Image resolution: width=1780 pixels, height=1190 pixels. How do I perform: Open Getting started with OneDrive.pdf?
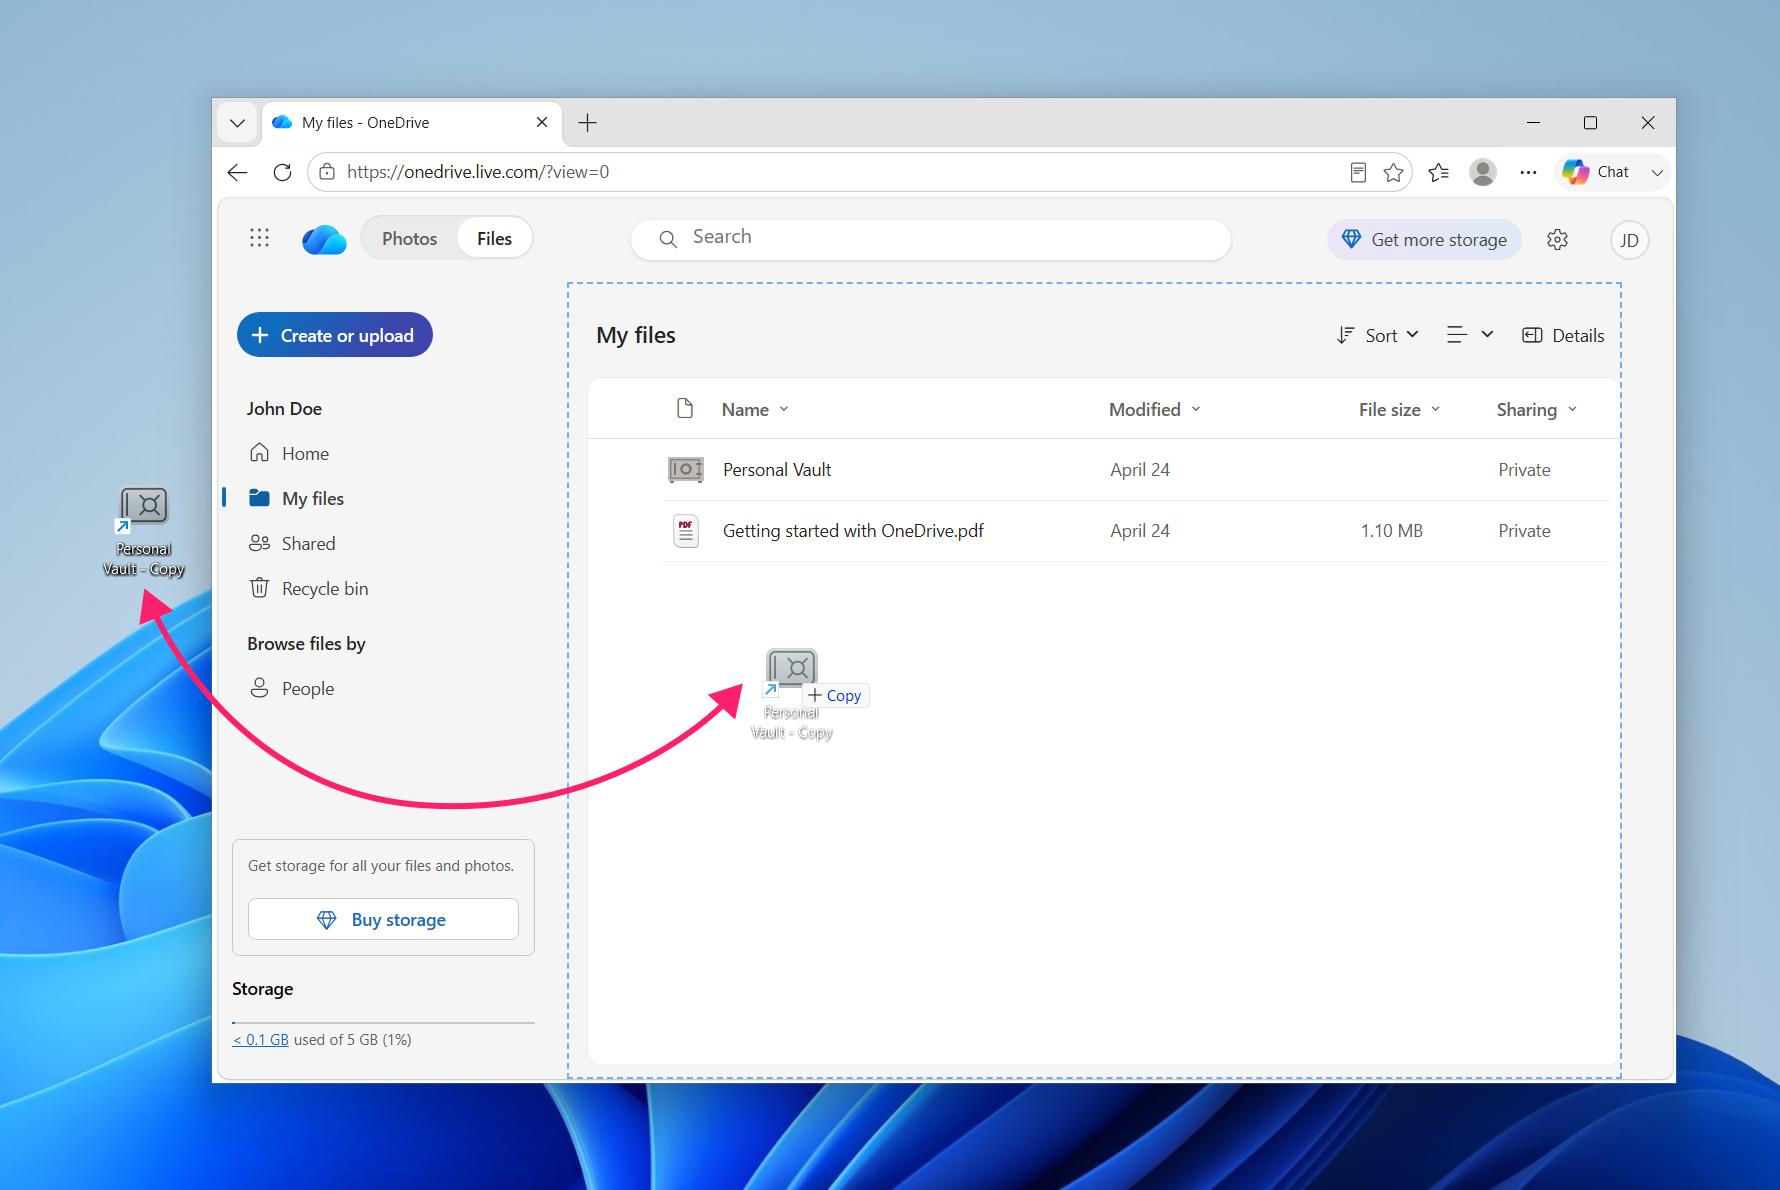(853, 531)
